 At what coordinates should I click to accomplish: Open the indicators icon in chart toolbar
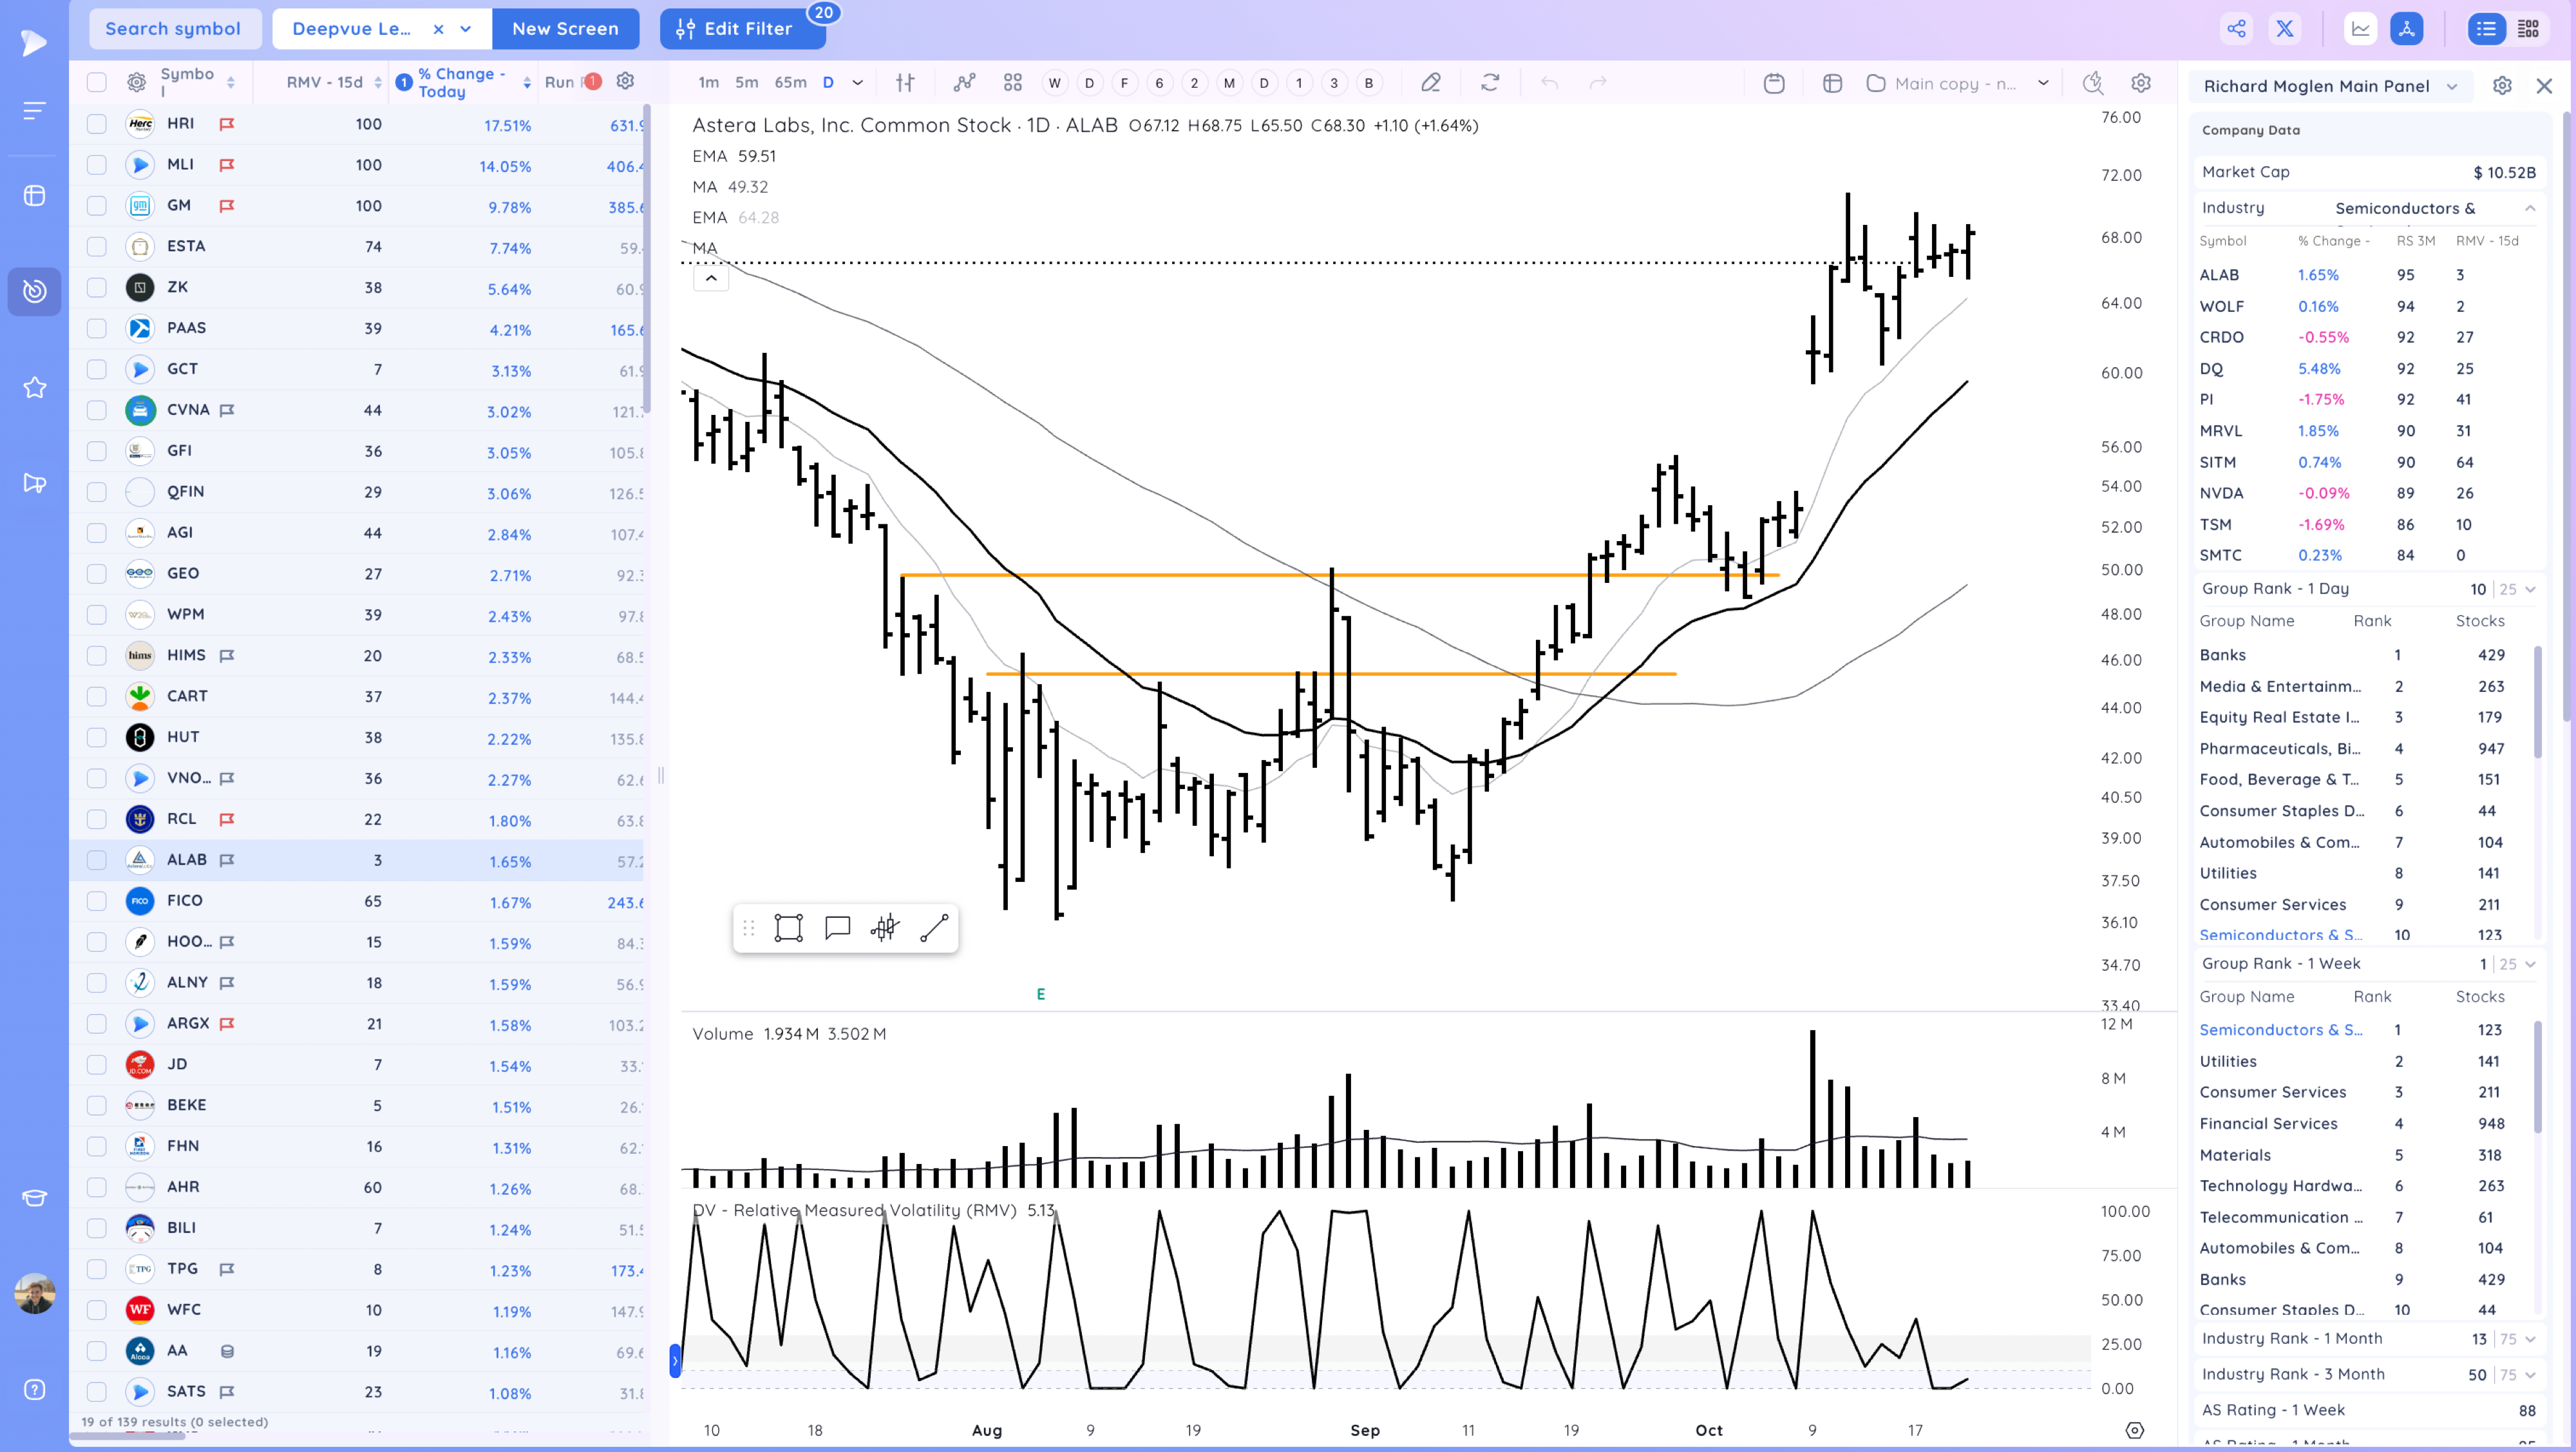coord(964,83)
